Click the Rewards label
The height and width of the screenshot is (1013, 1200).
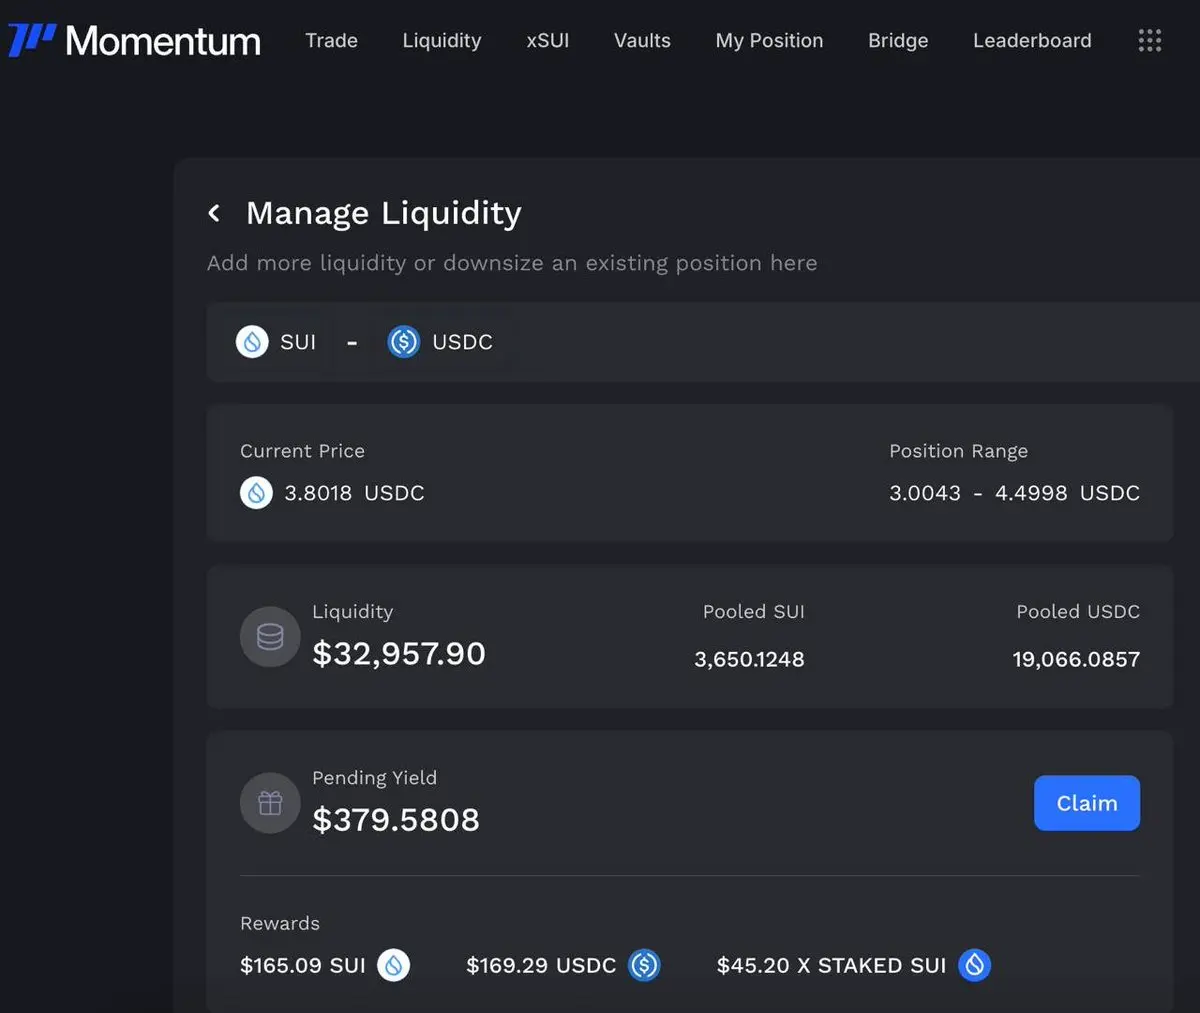point(280,923)
